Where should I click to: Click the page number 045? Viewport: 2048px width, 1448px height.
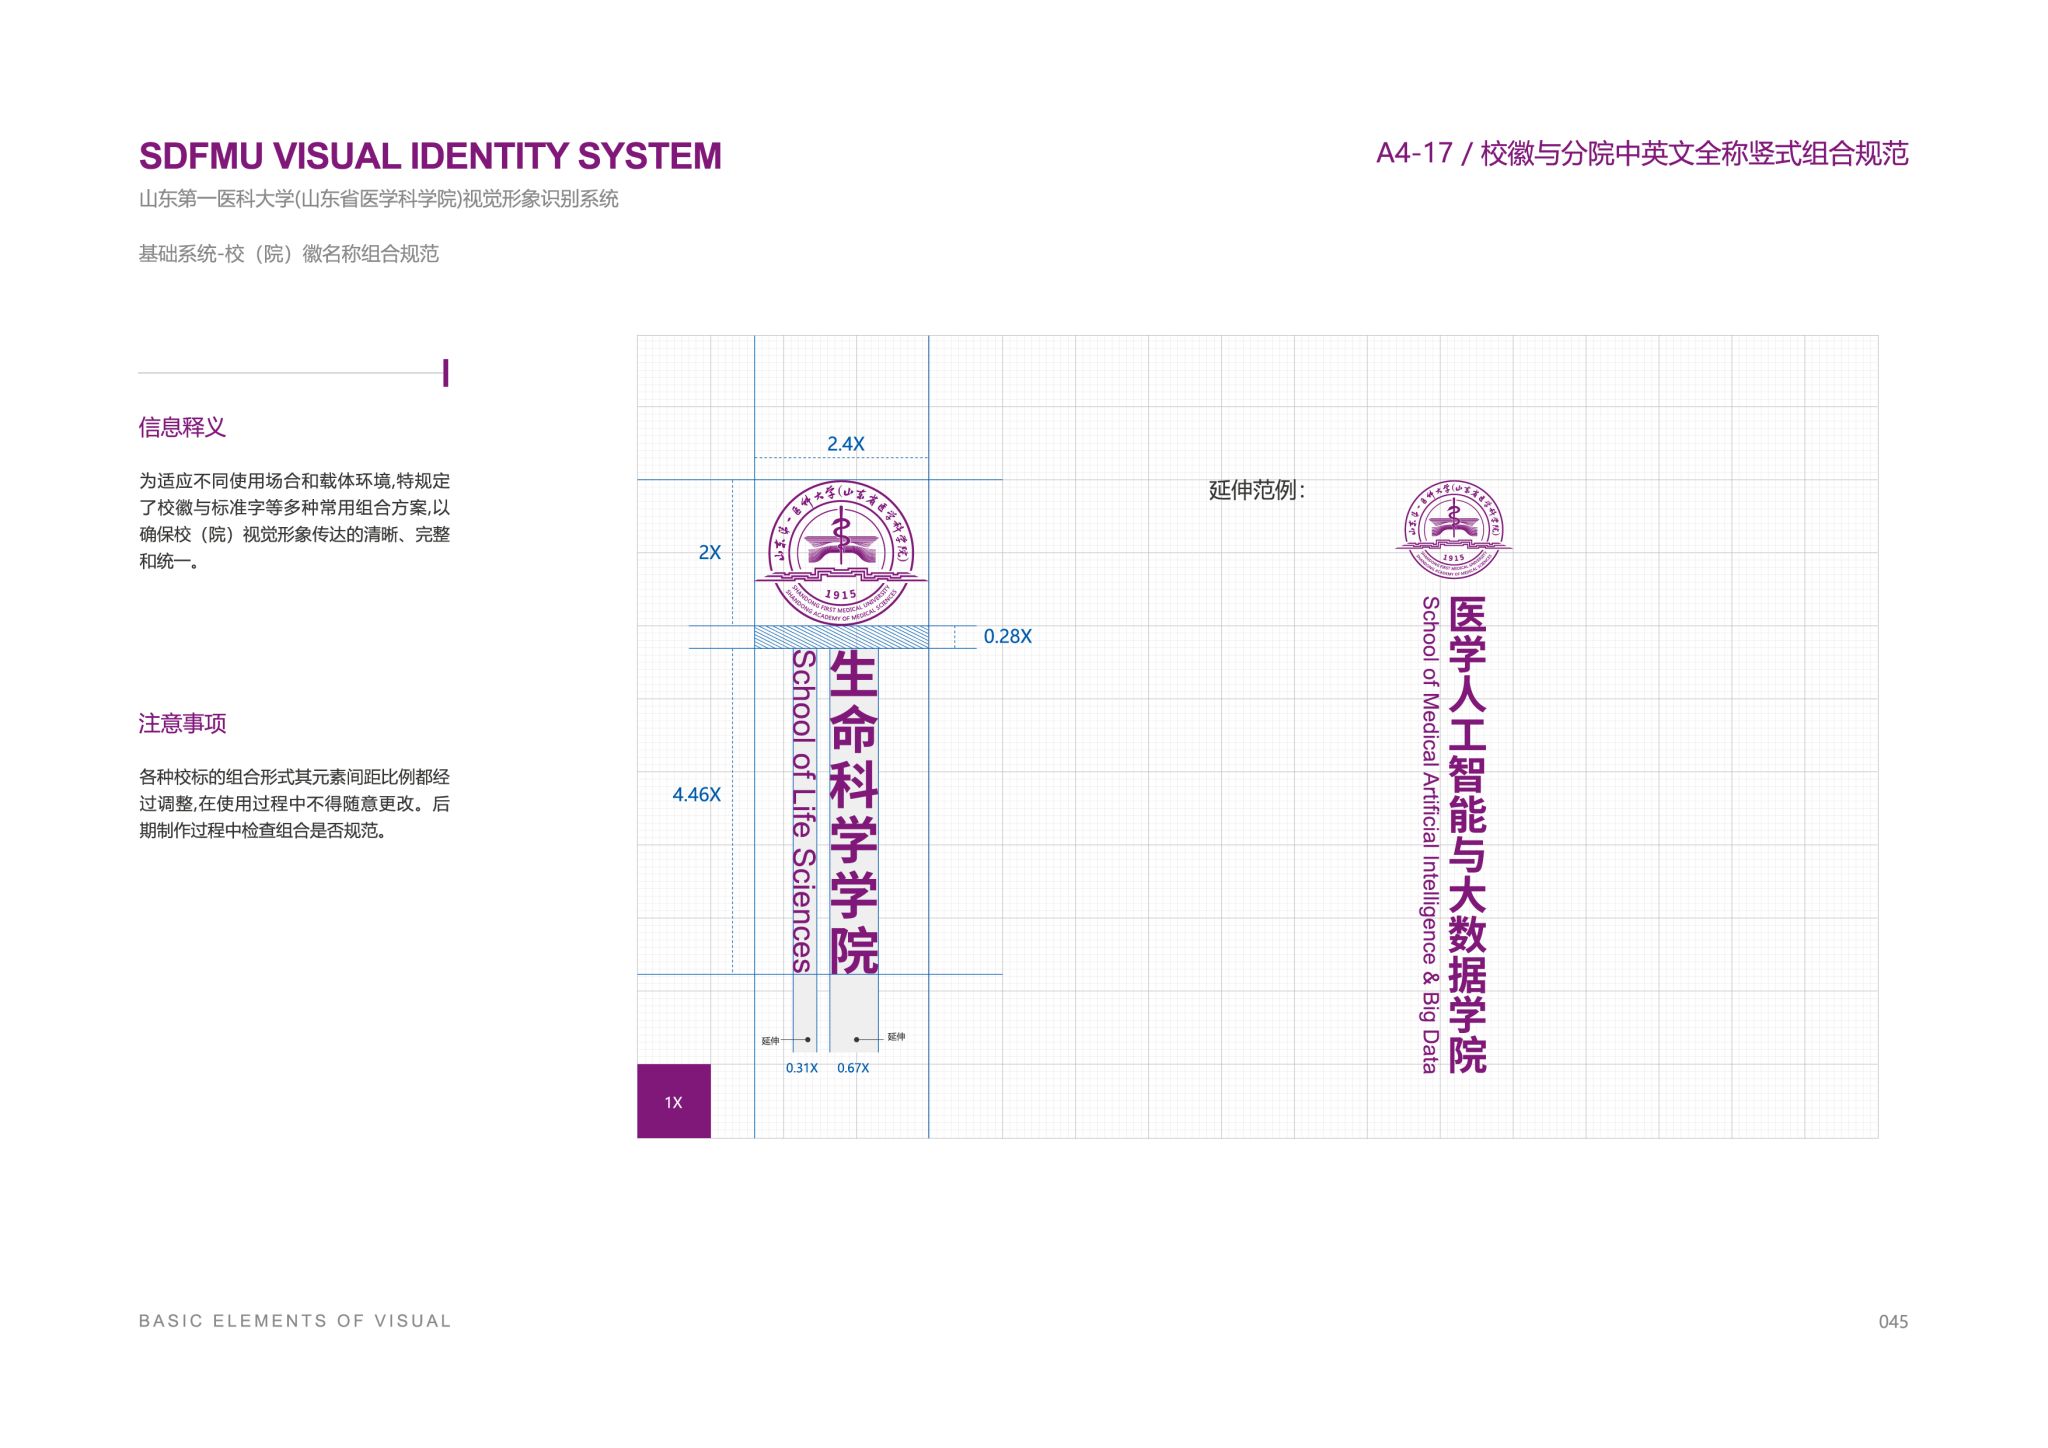1893,1322
